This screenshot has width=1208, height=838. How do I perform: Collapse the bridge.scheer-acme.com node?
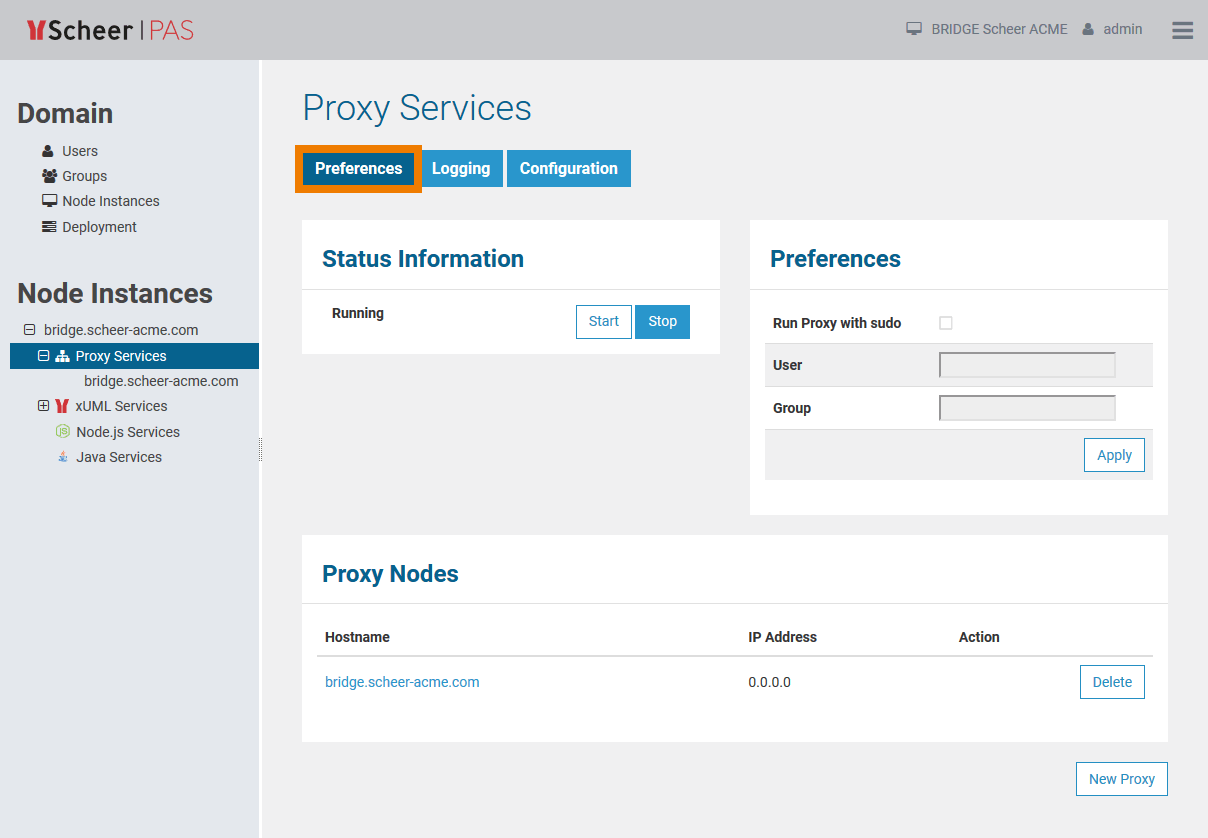pyautogui.click(x=33, y=330)
